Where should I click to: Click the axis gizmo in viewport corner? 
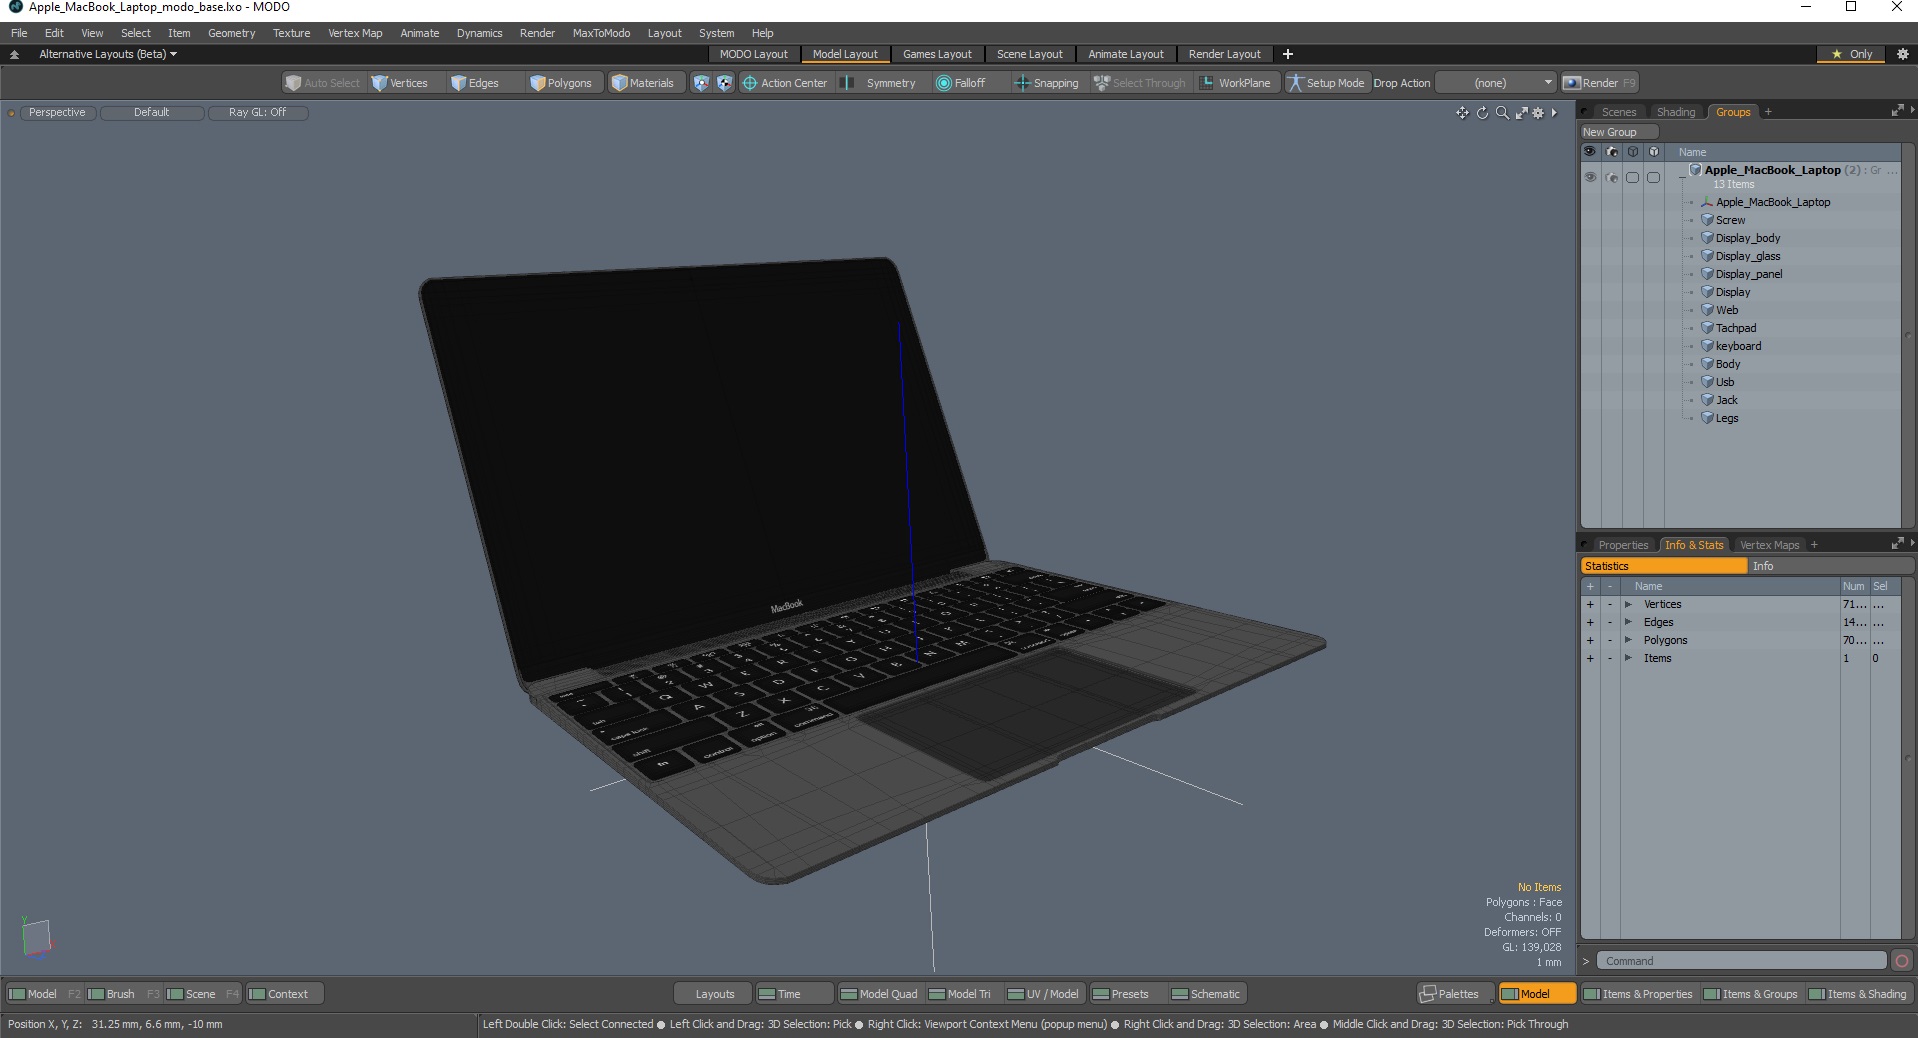[x=37, y=939]
